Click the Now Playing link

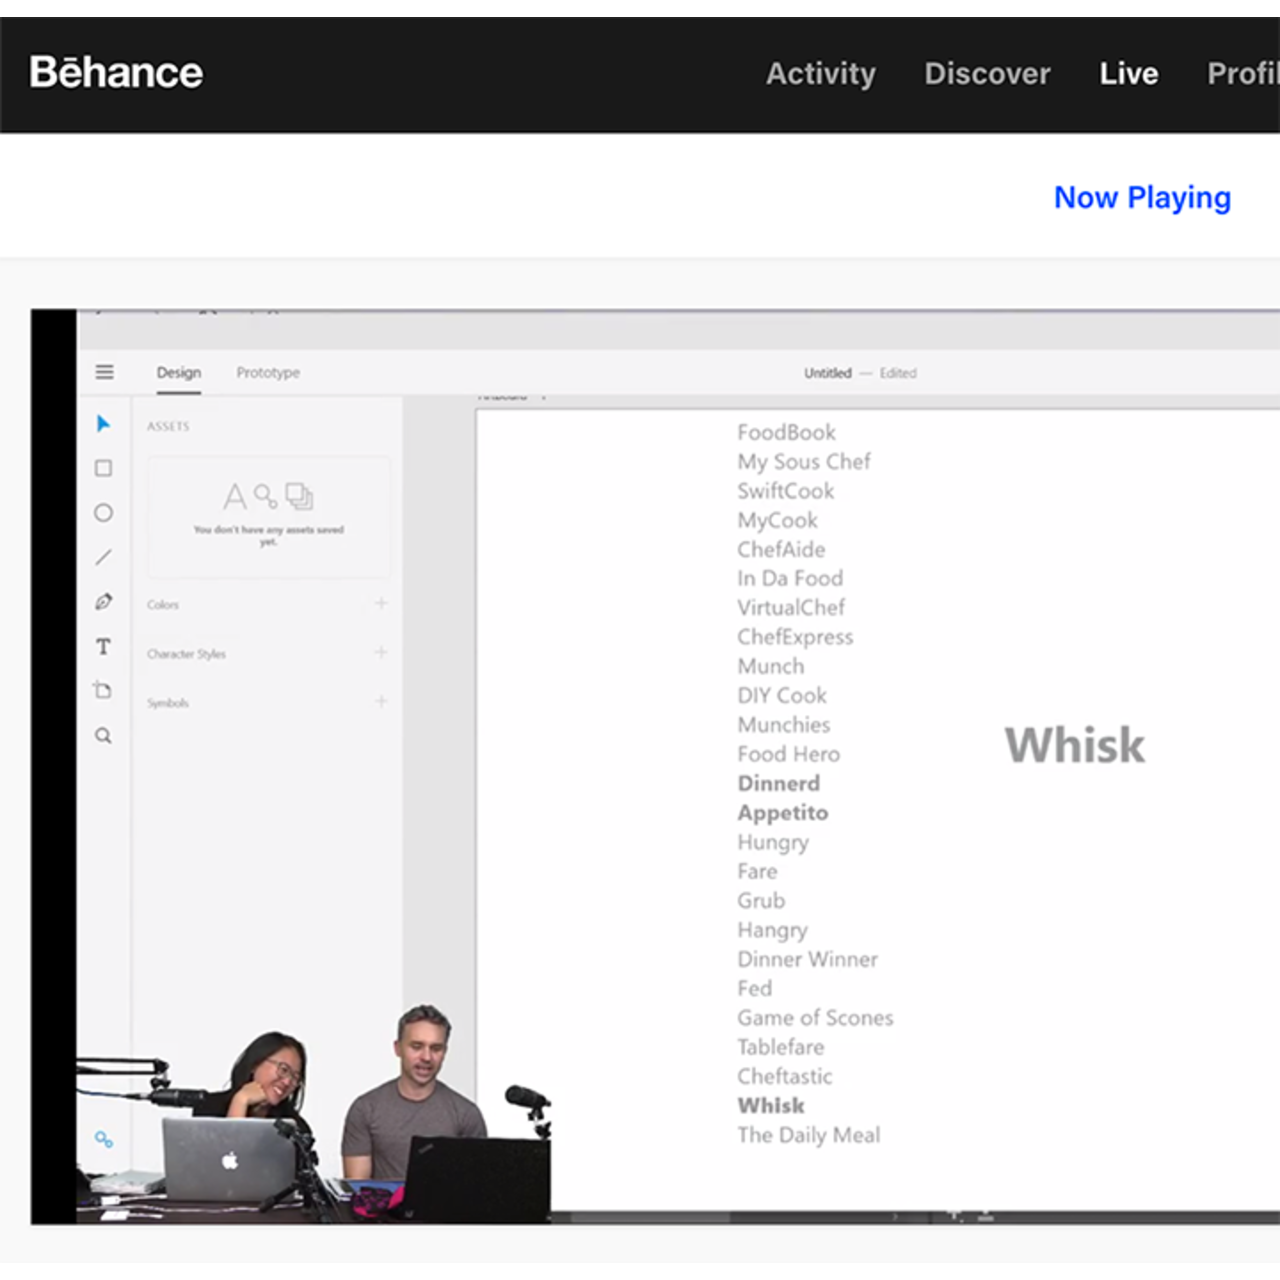[x=1142, y=197]
